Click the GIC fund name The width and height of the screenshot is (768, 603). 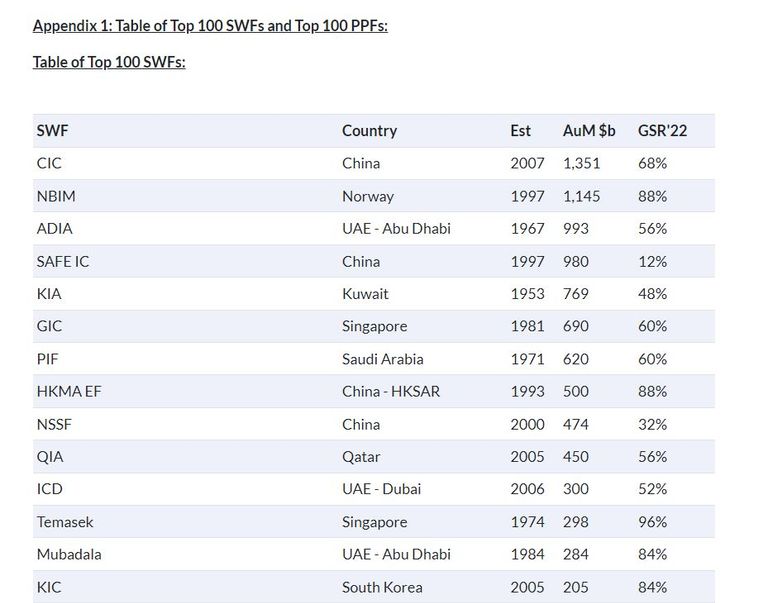pyautogui.click(x=49, y=326)
